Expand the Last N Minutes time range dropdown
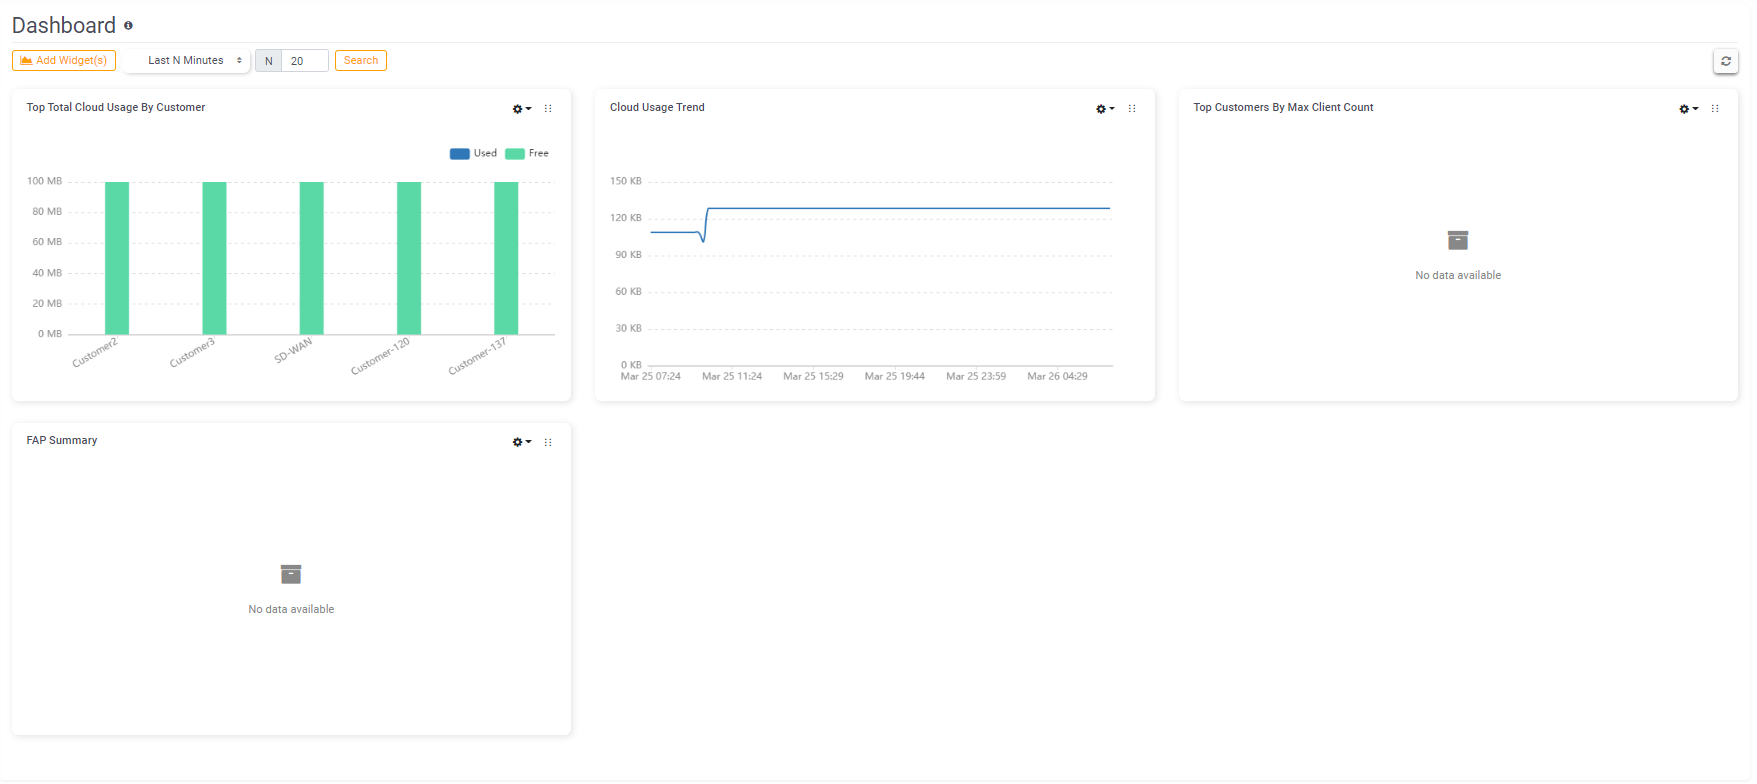This screenshot has height=784, width=1757. point(187,61)
